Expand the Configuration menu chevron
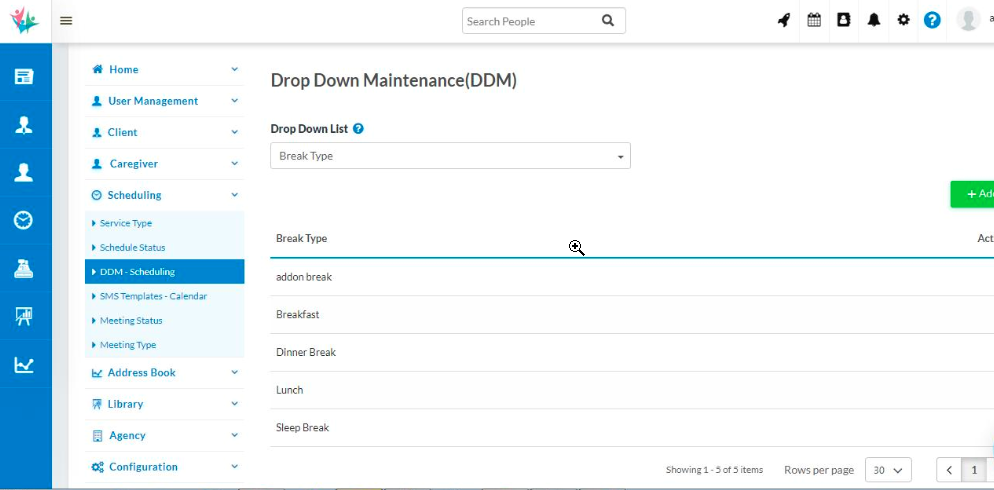 [x=235, y=467]
